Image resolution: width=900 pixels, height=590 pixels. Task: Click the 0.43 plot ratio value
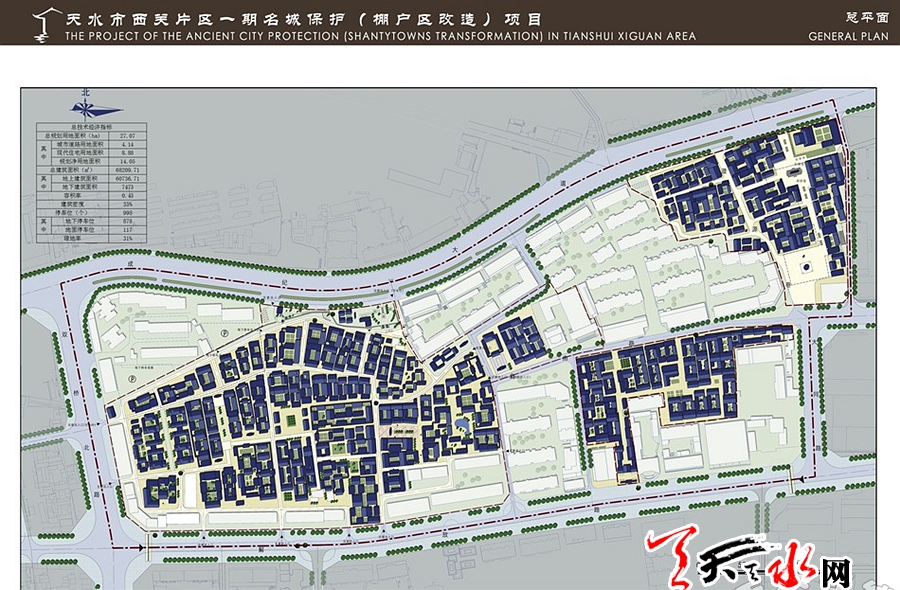point(127,195)
